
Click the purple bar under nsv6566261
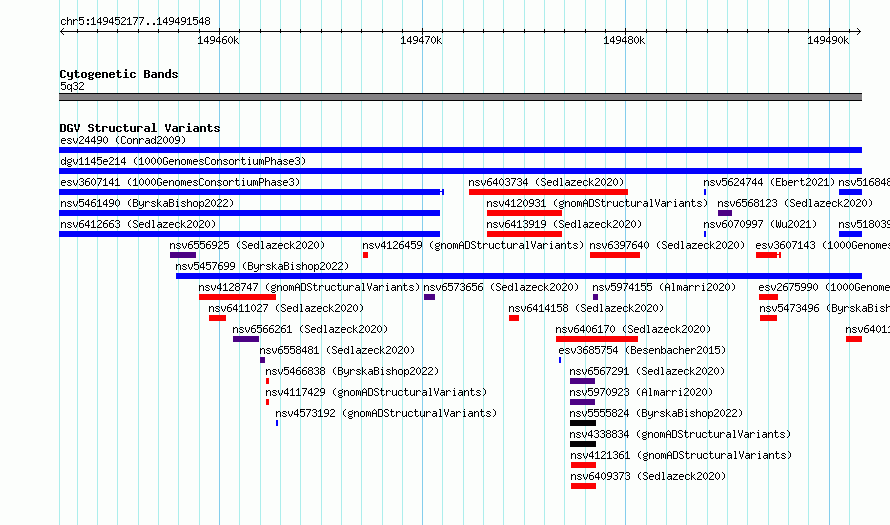click(x=246, y=339)
